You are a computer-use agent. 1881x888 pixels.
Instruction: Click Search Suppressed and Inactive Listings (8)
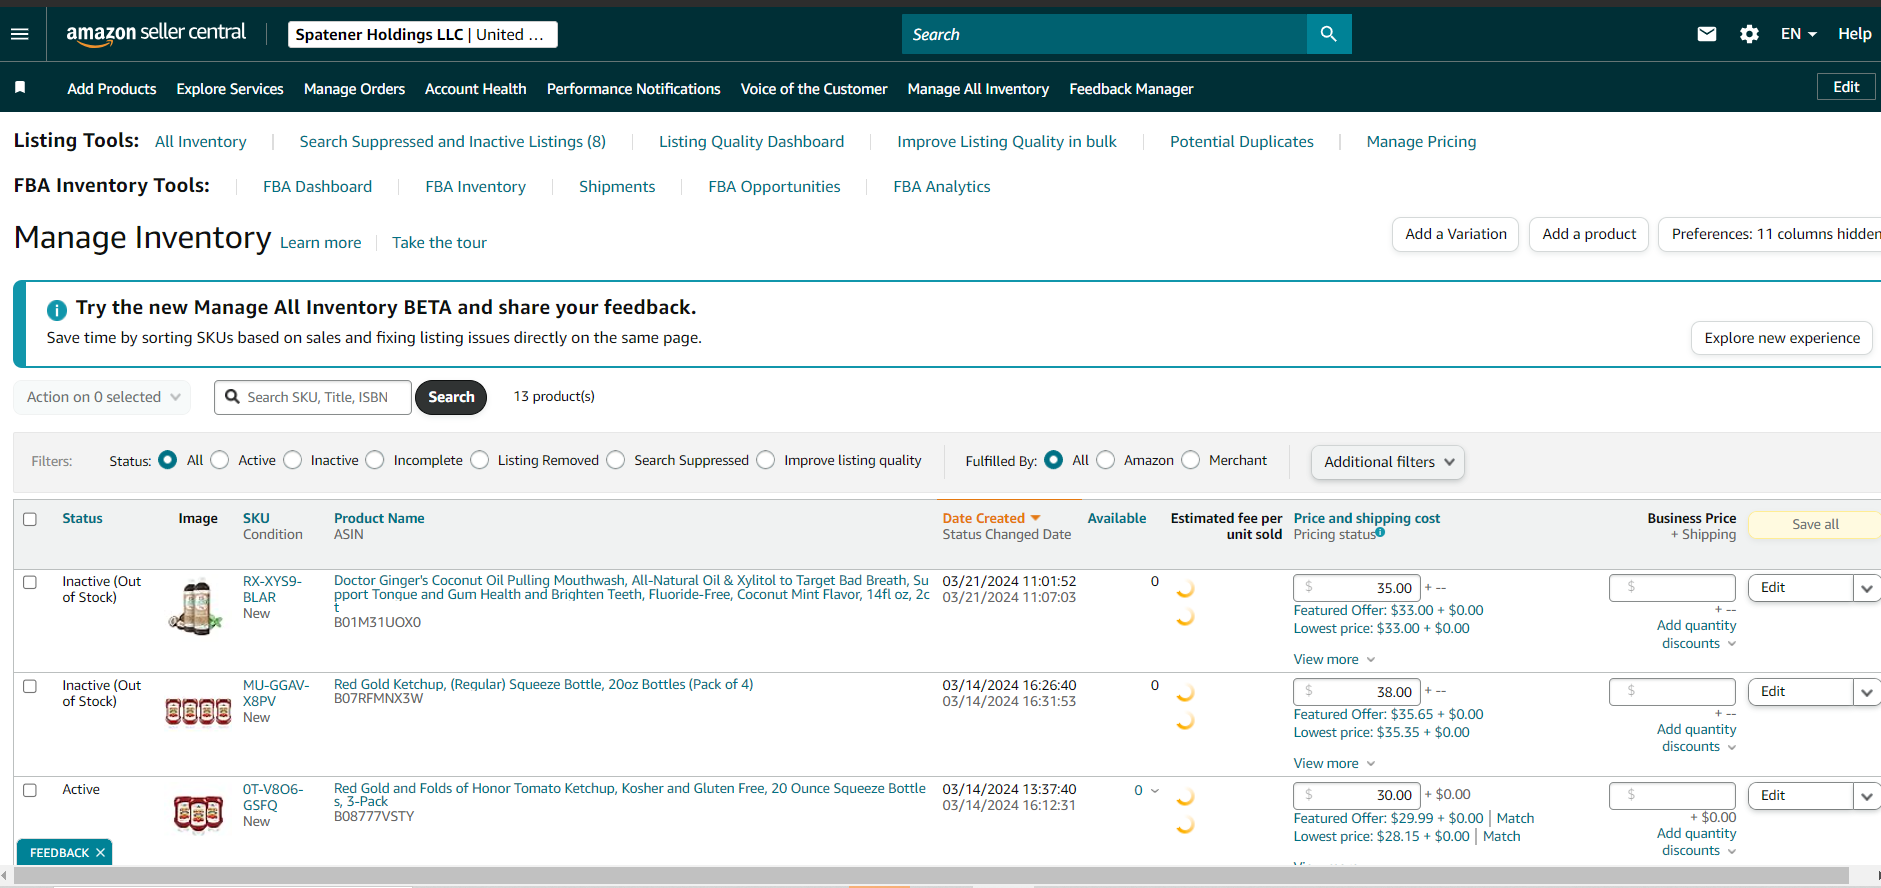pos(453,142)
